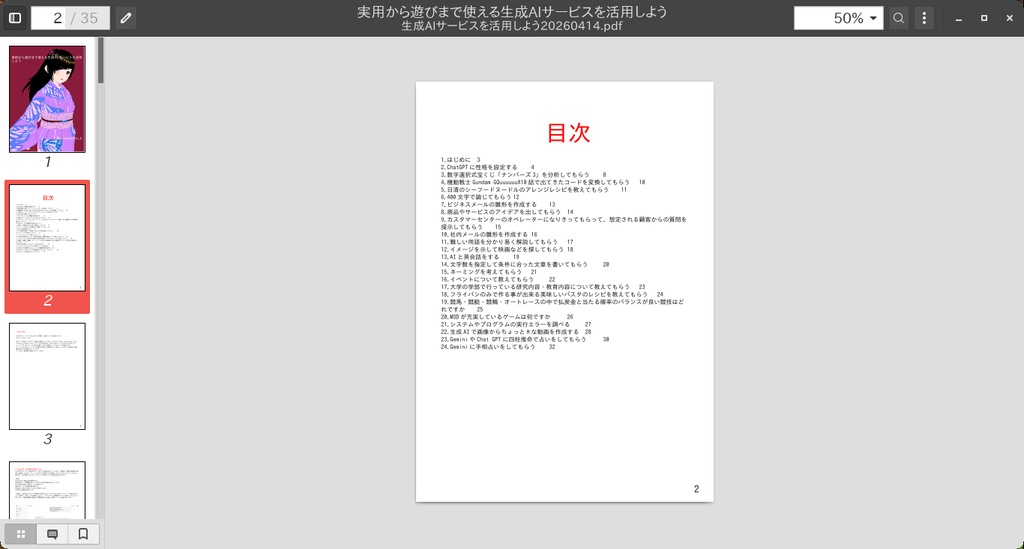1024x549 pixels.
Task: Click TOC line 14 about 文字数を指定して
Action: (524, 264)
